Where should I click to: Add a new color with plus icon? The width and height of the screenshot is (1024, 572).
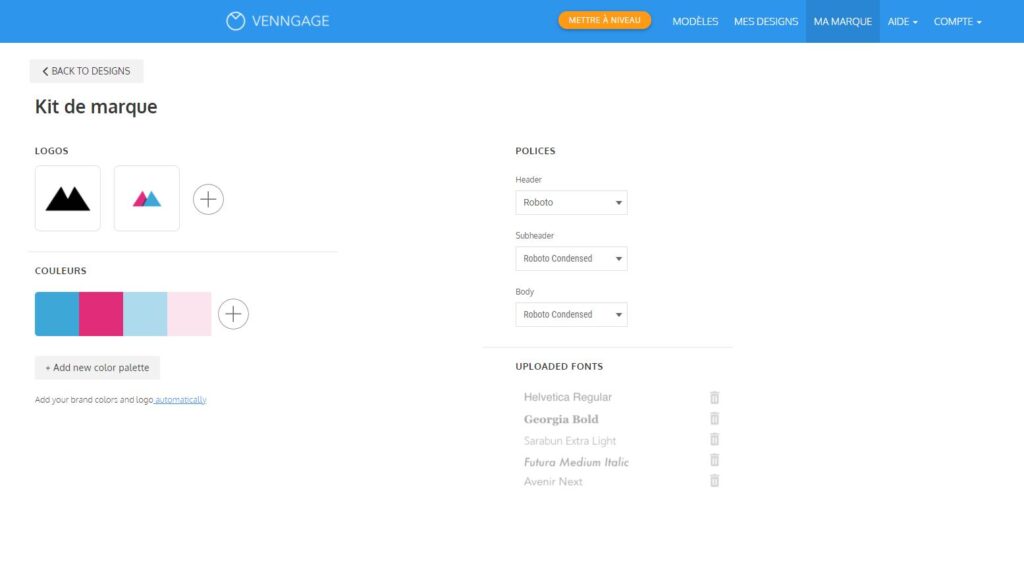[x=233, y=314]
